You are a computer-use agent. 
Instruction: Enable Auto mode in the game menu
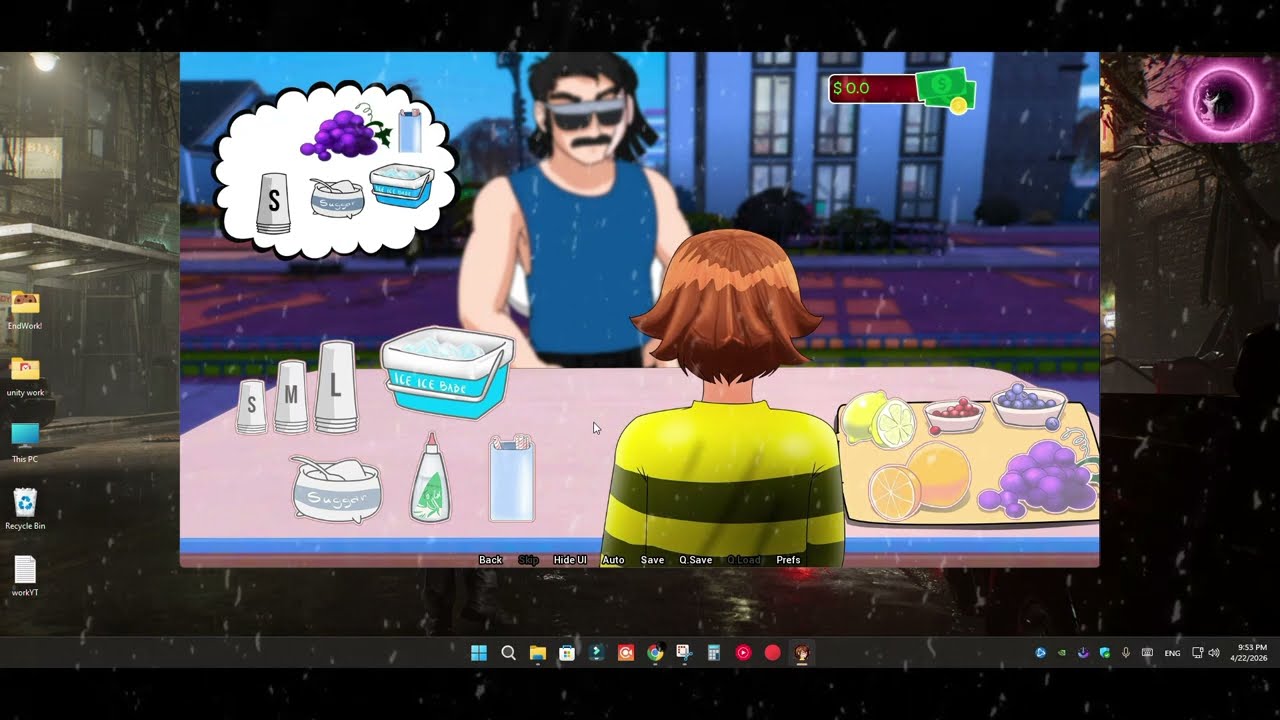coord(613,560)
